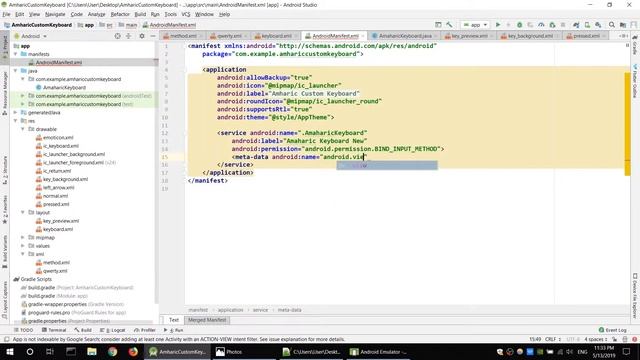Click the Collapse All icon in the Project panel

129,36
